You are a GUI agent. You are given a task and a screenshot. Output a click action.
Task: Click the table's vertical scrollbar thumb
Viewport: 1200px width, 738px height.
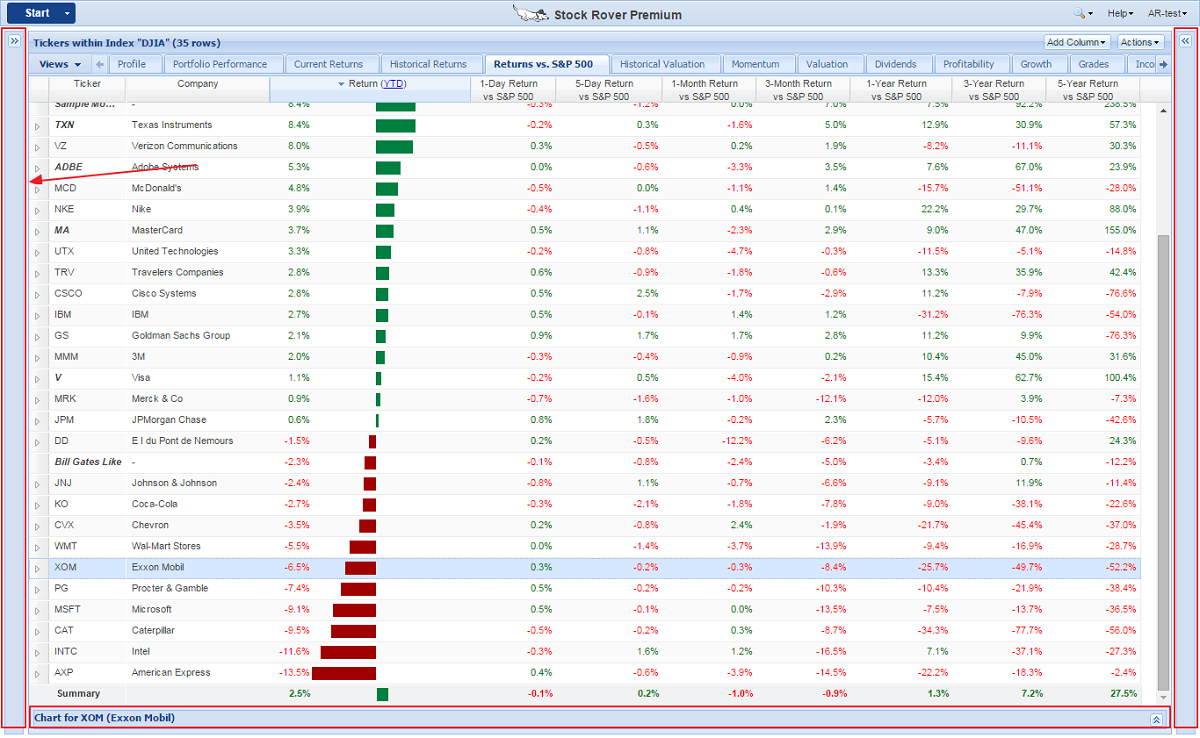[1162, 462]
